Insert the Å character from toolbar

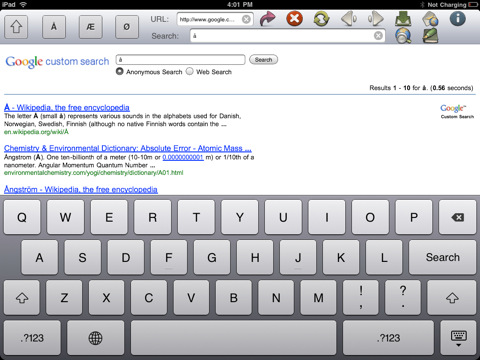coord(54,27)
